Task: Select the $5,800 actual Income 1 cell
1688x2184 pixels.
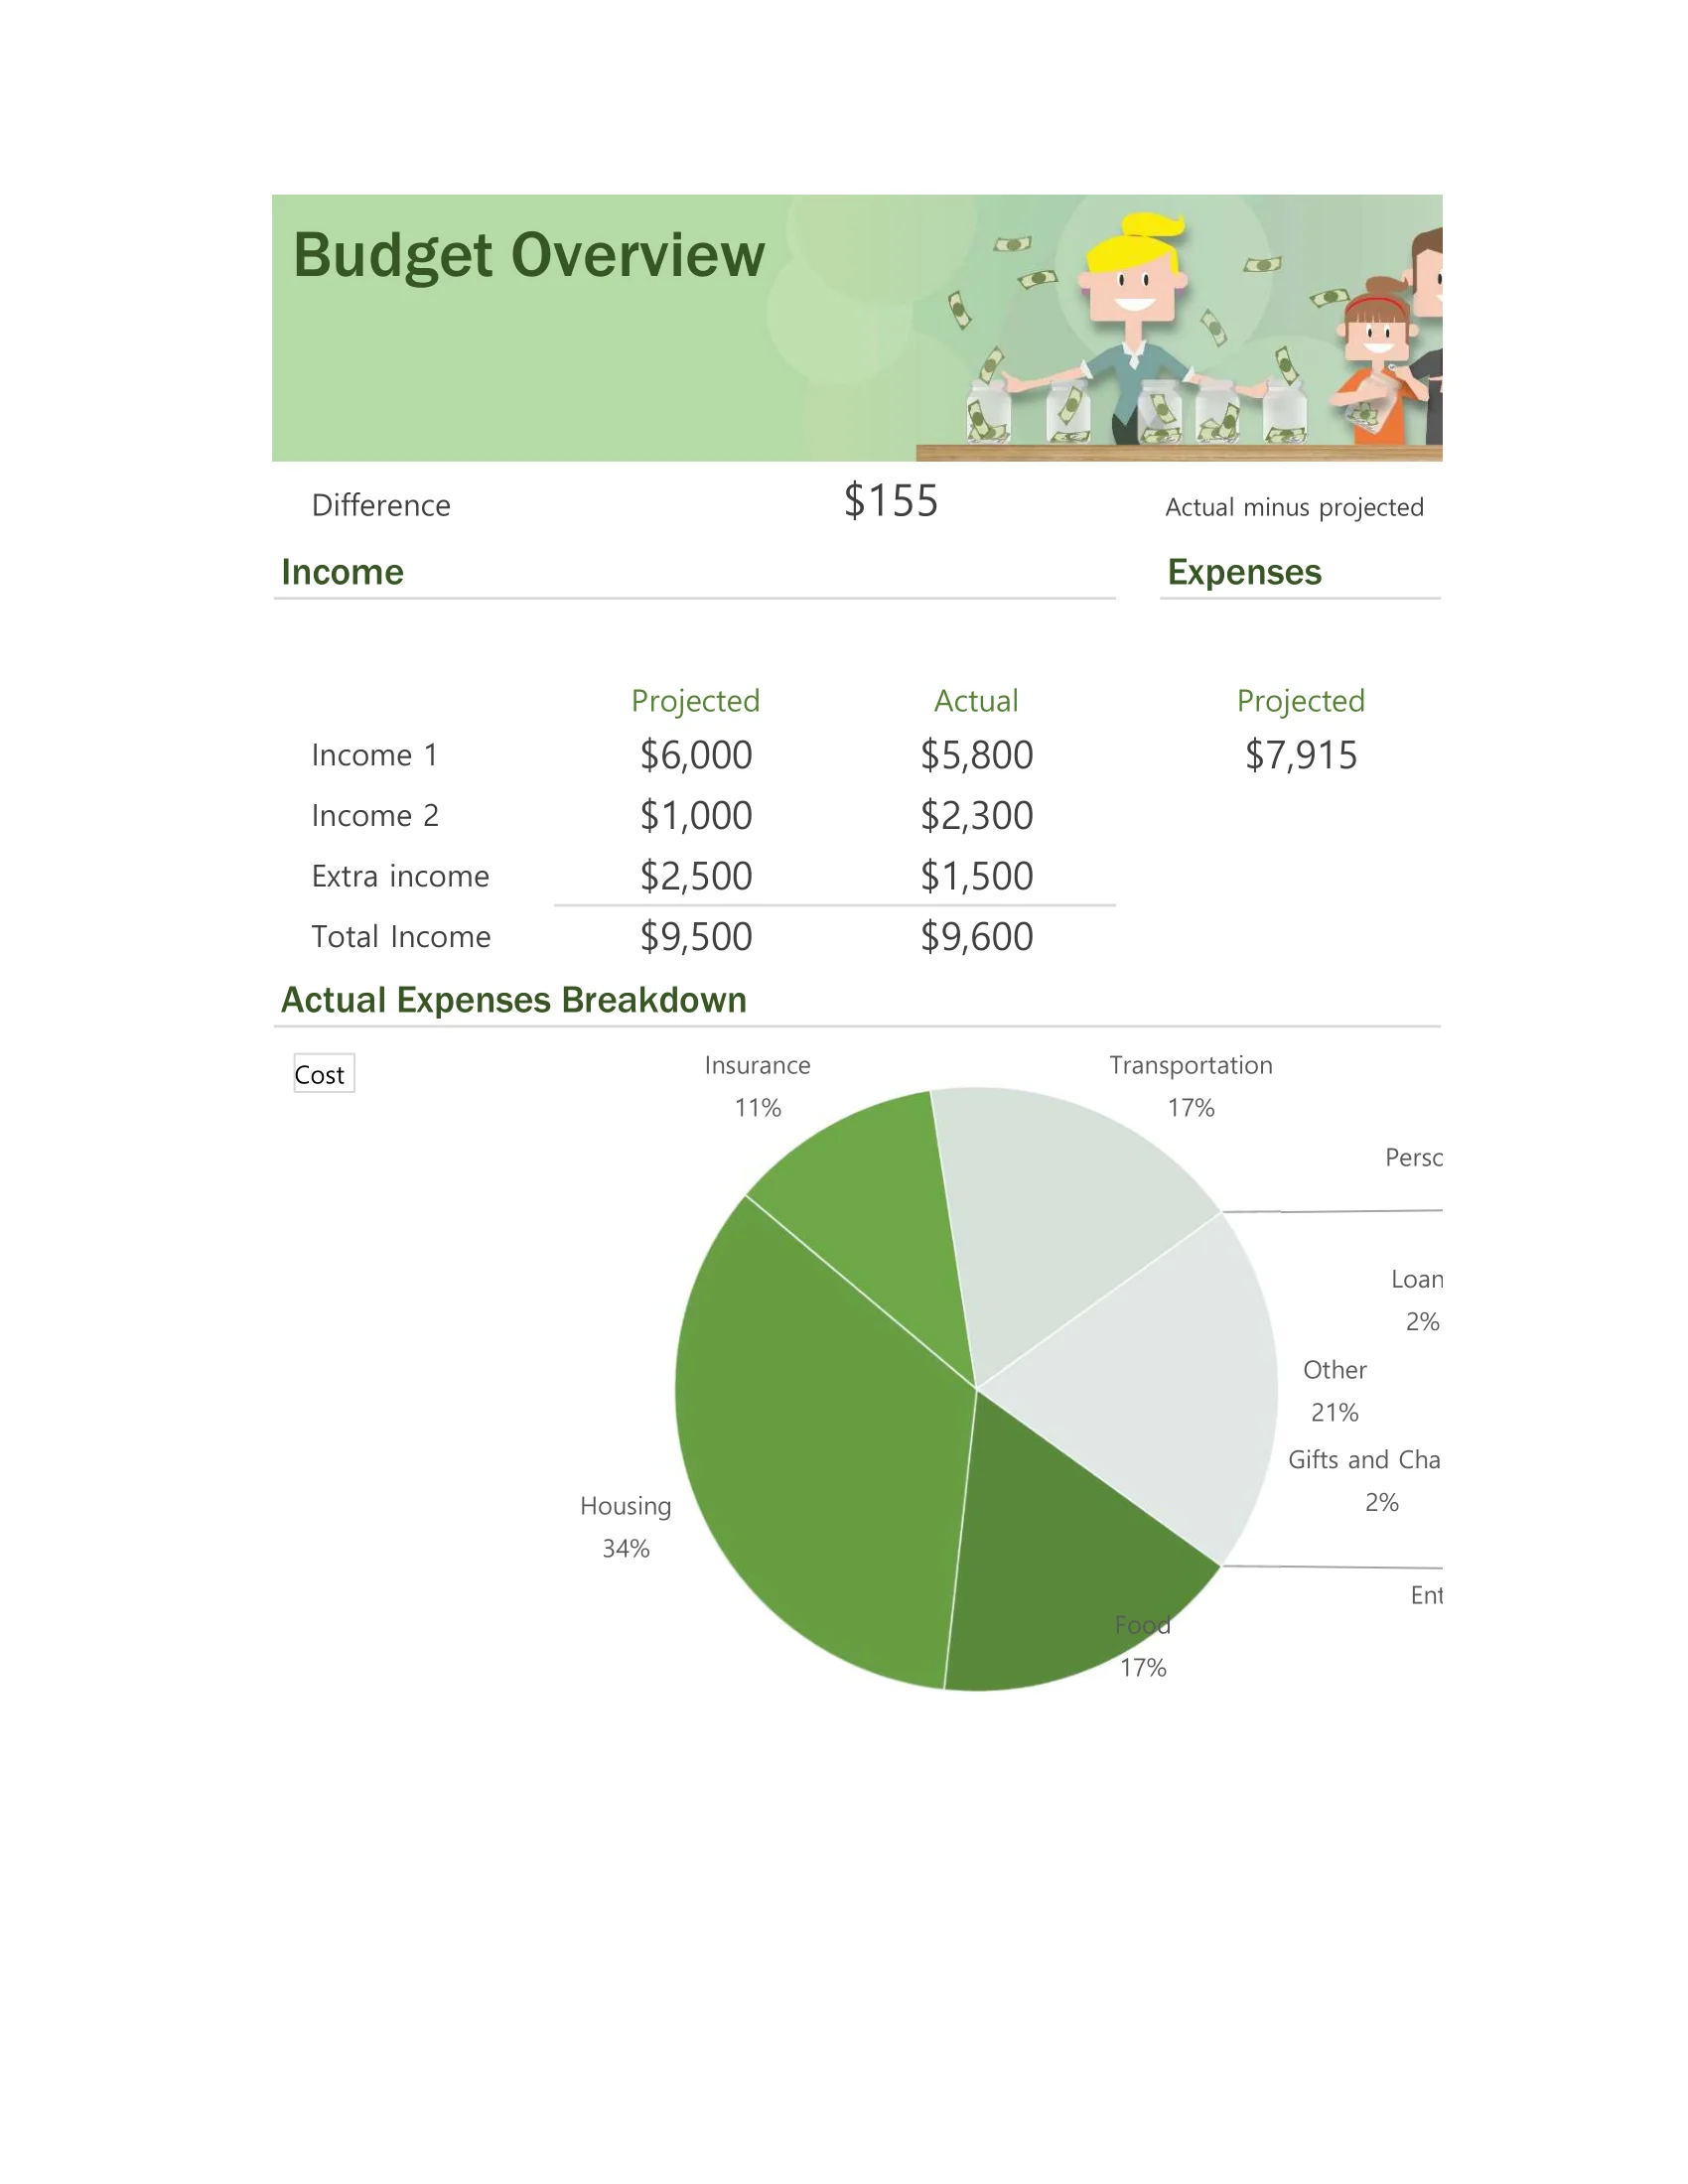Action: click(977, 755)
